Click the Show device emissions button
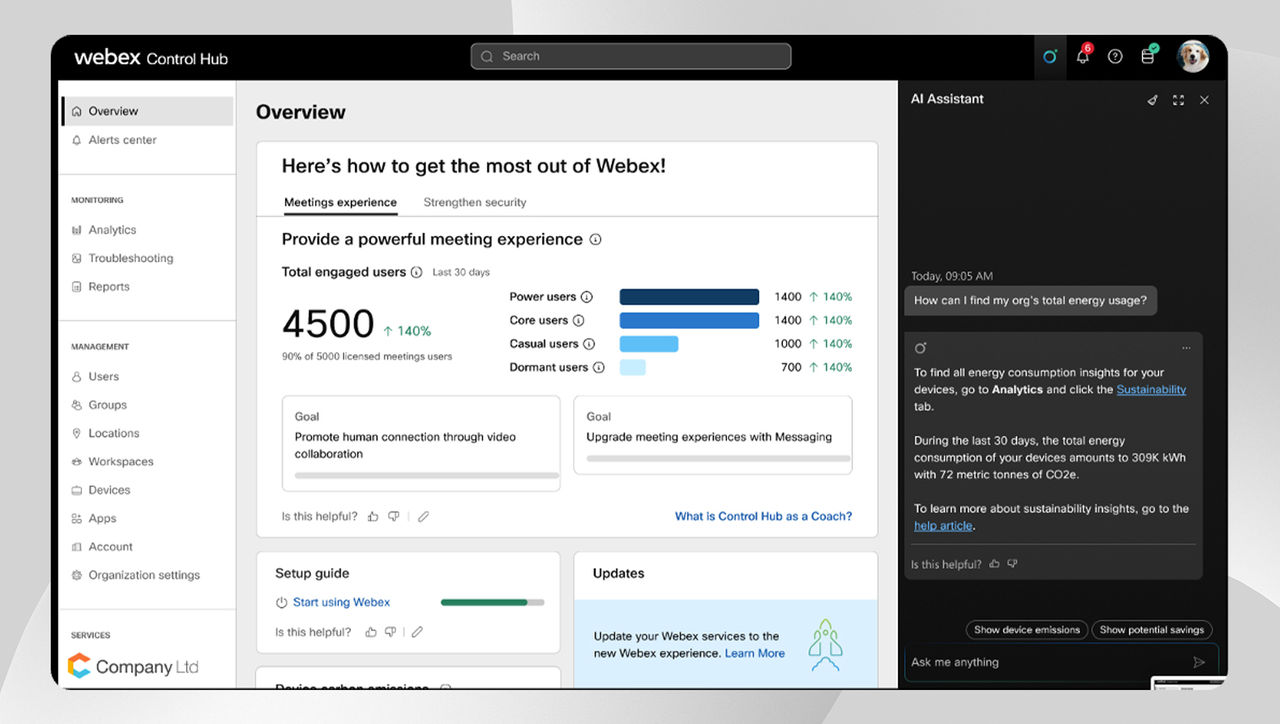This screenshot has width=1280, height=724. (1027, 630)
